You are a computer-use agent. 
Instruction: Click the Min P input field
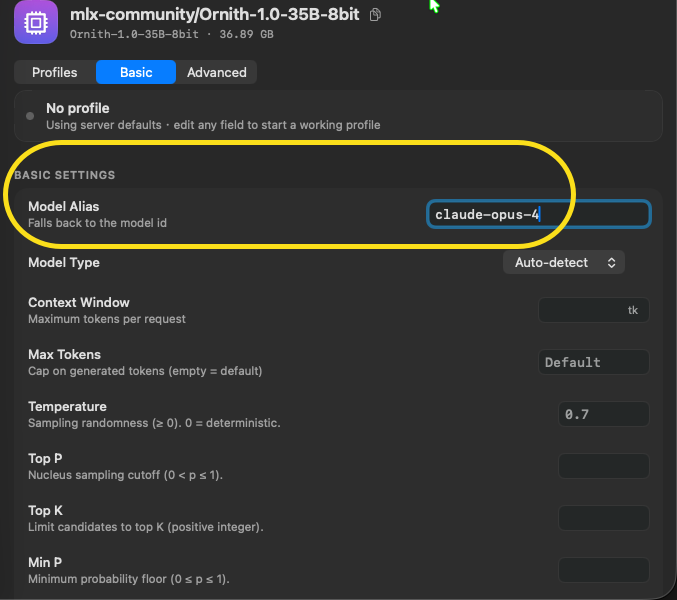click(x=604, y=570)
